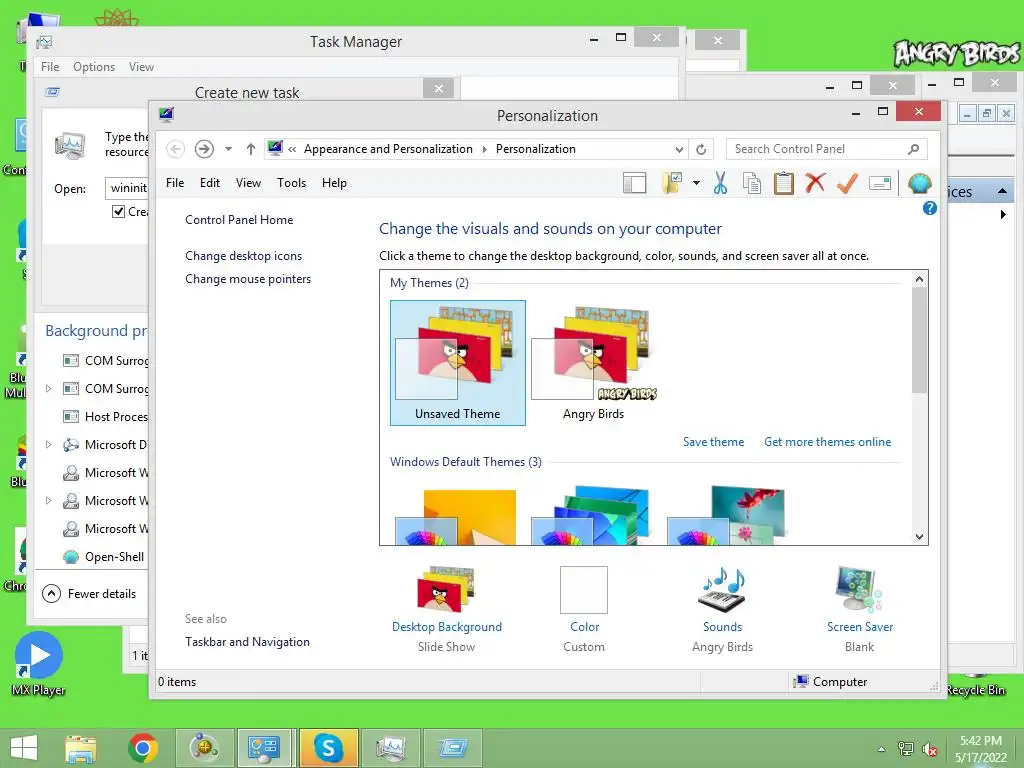Click the navigation pane toolbar icon
Image resolution: width=1024 pixels, height=768 pixels.
click(x=634, y=184)
